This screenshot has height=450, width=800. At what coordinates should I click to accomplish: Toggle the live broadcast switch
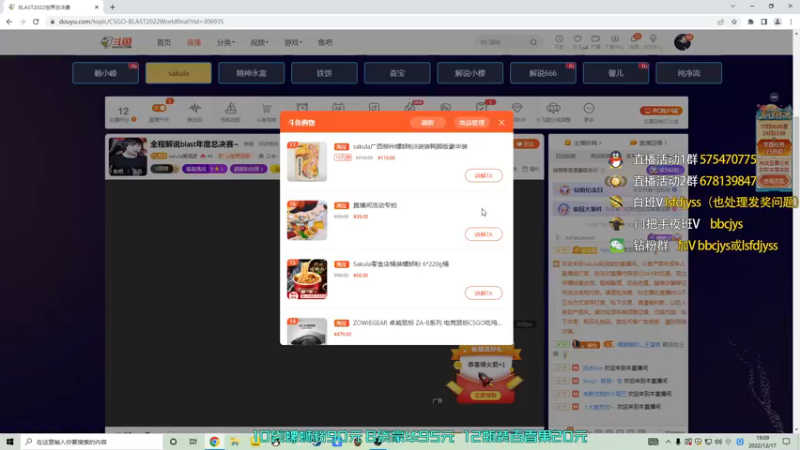[x=159, y=109]
